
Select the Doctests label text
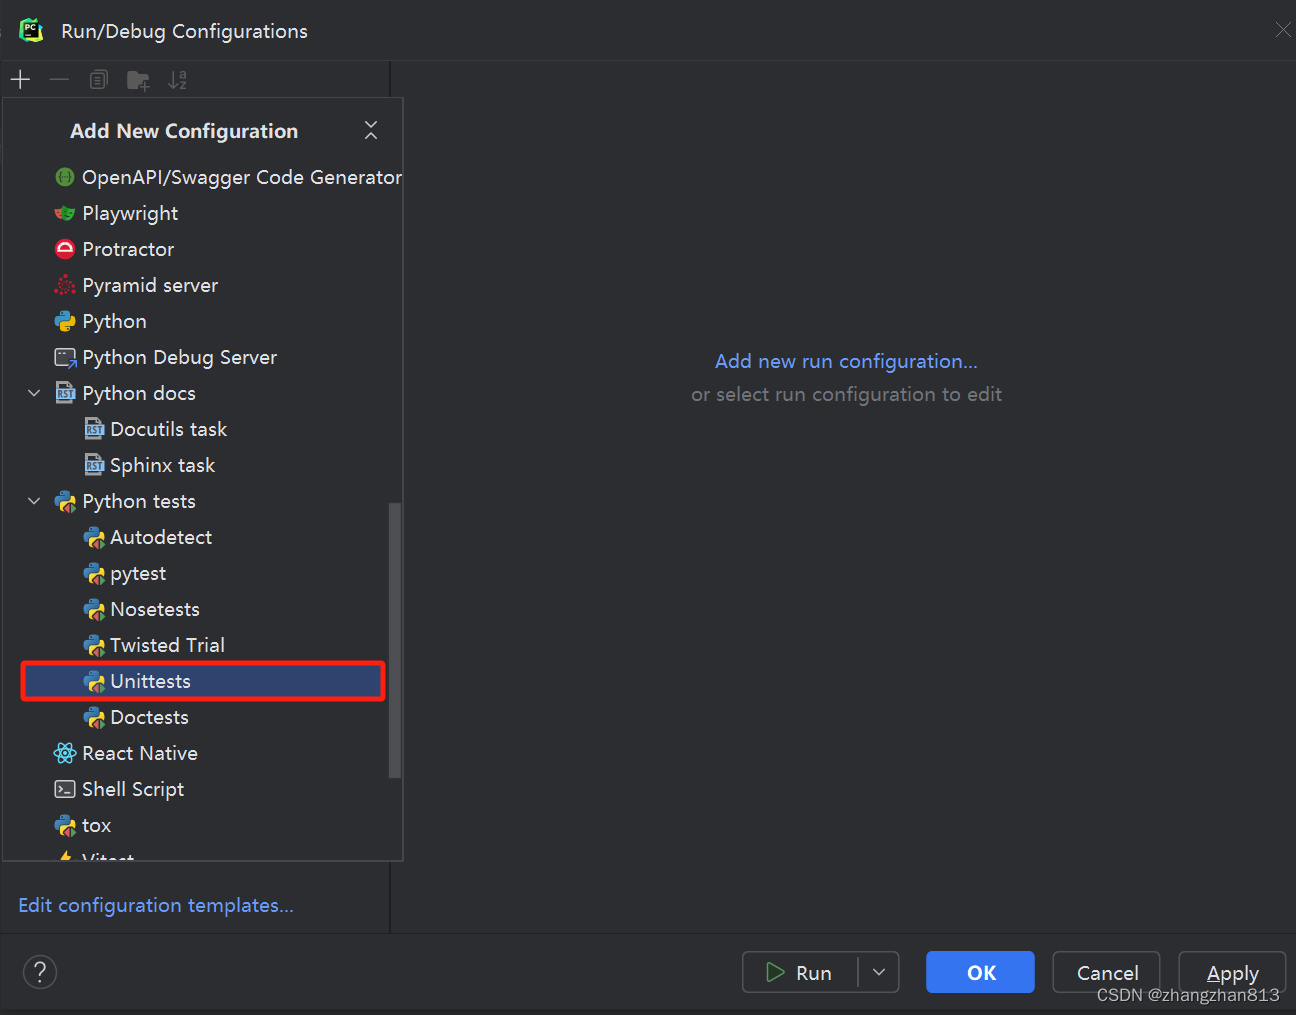pyautogui.click(x=149, y=717)
